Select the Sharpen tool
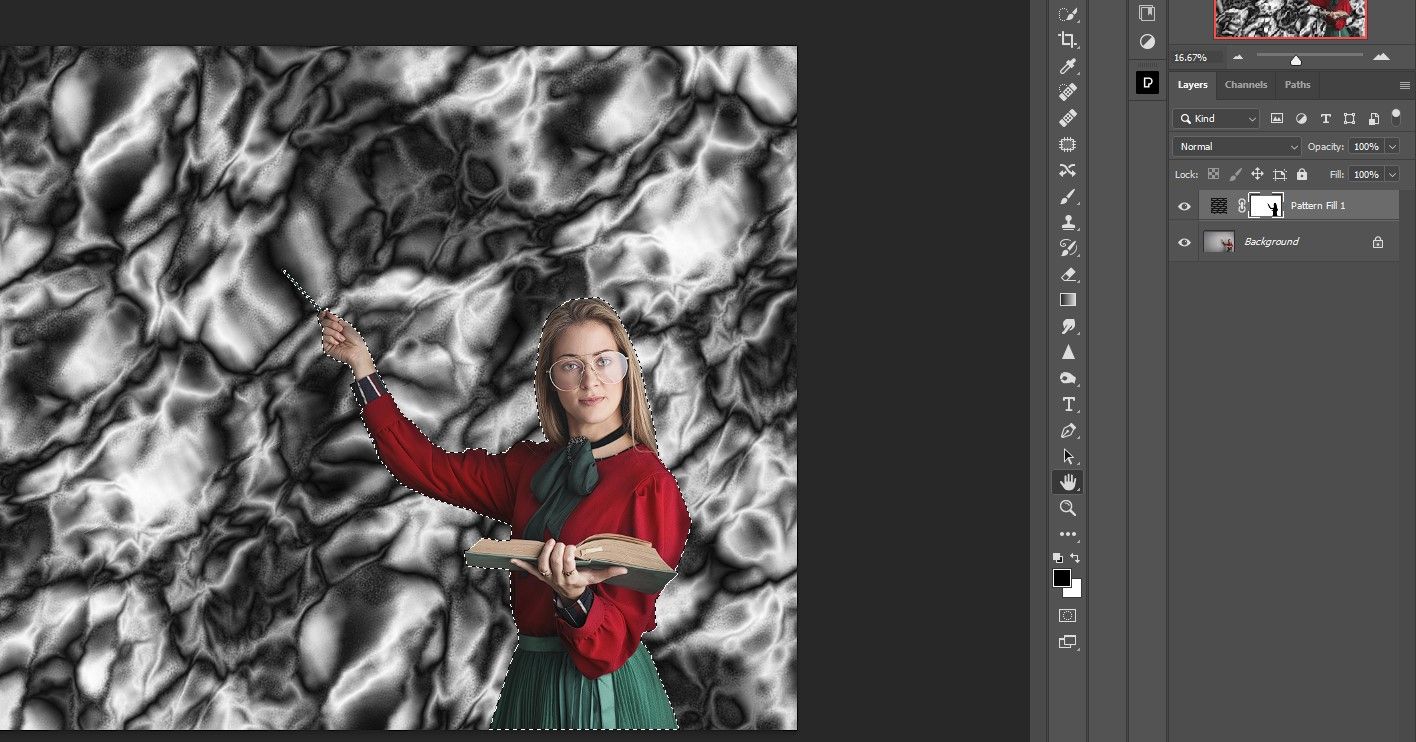Image resolution: width=1416 pixels, height=742 pixels. pyautogui.click(x=1068, y=352)
